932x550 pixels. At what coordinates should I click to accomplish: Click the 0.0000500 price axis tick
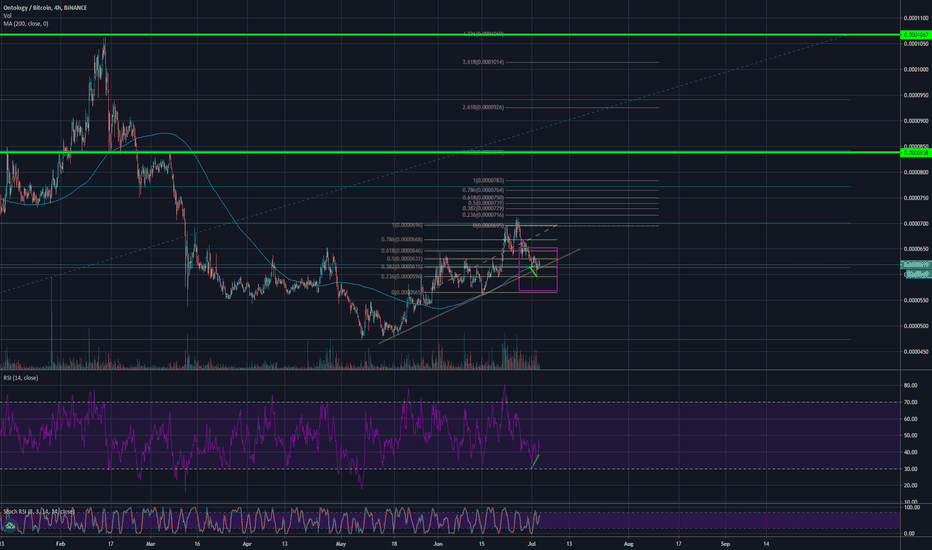(916, 326)
